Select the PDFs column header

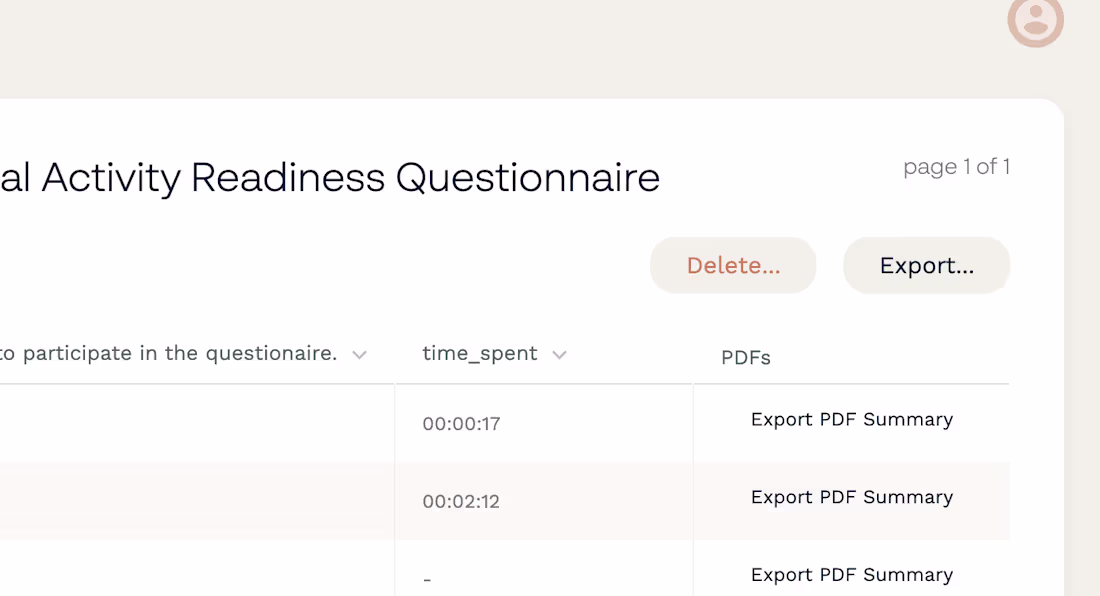coord(746,357)
